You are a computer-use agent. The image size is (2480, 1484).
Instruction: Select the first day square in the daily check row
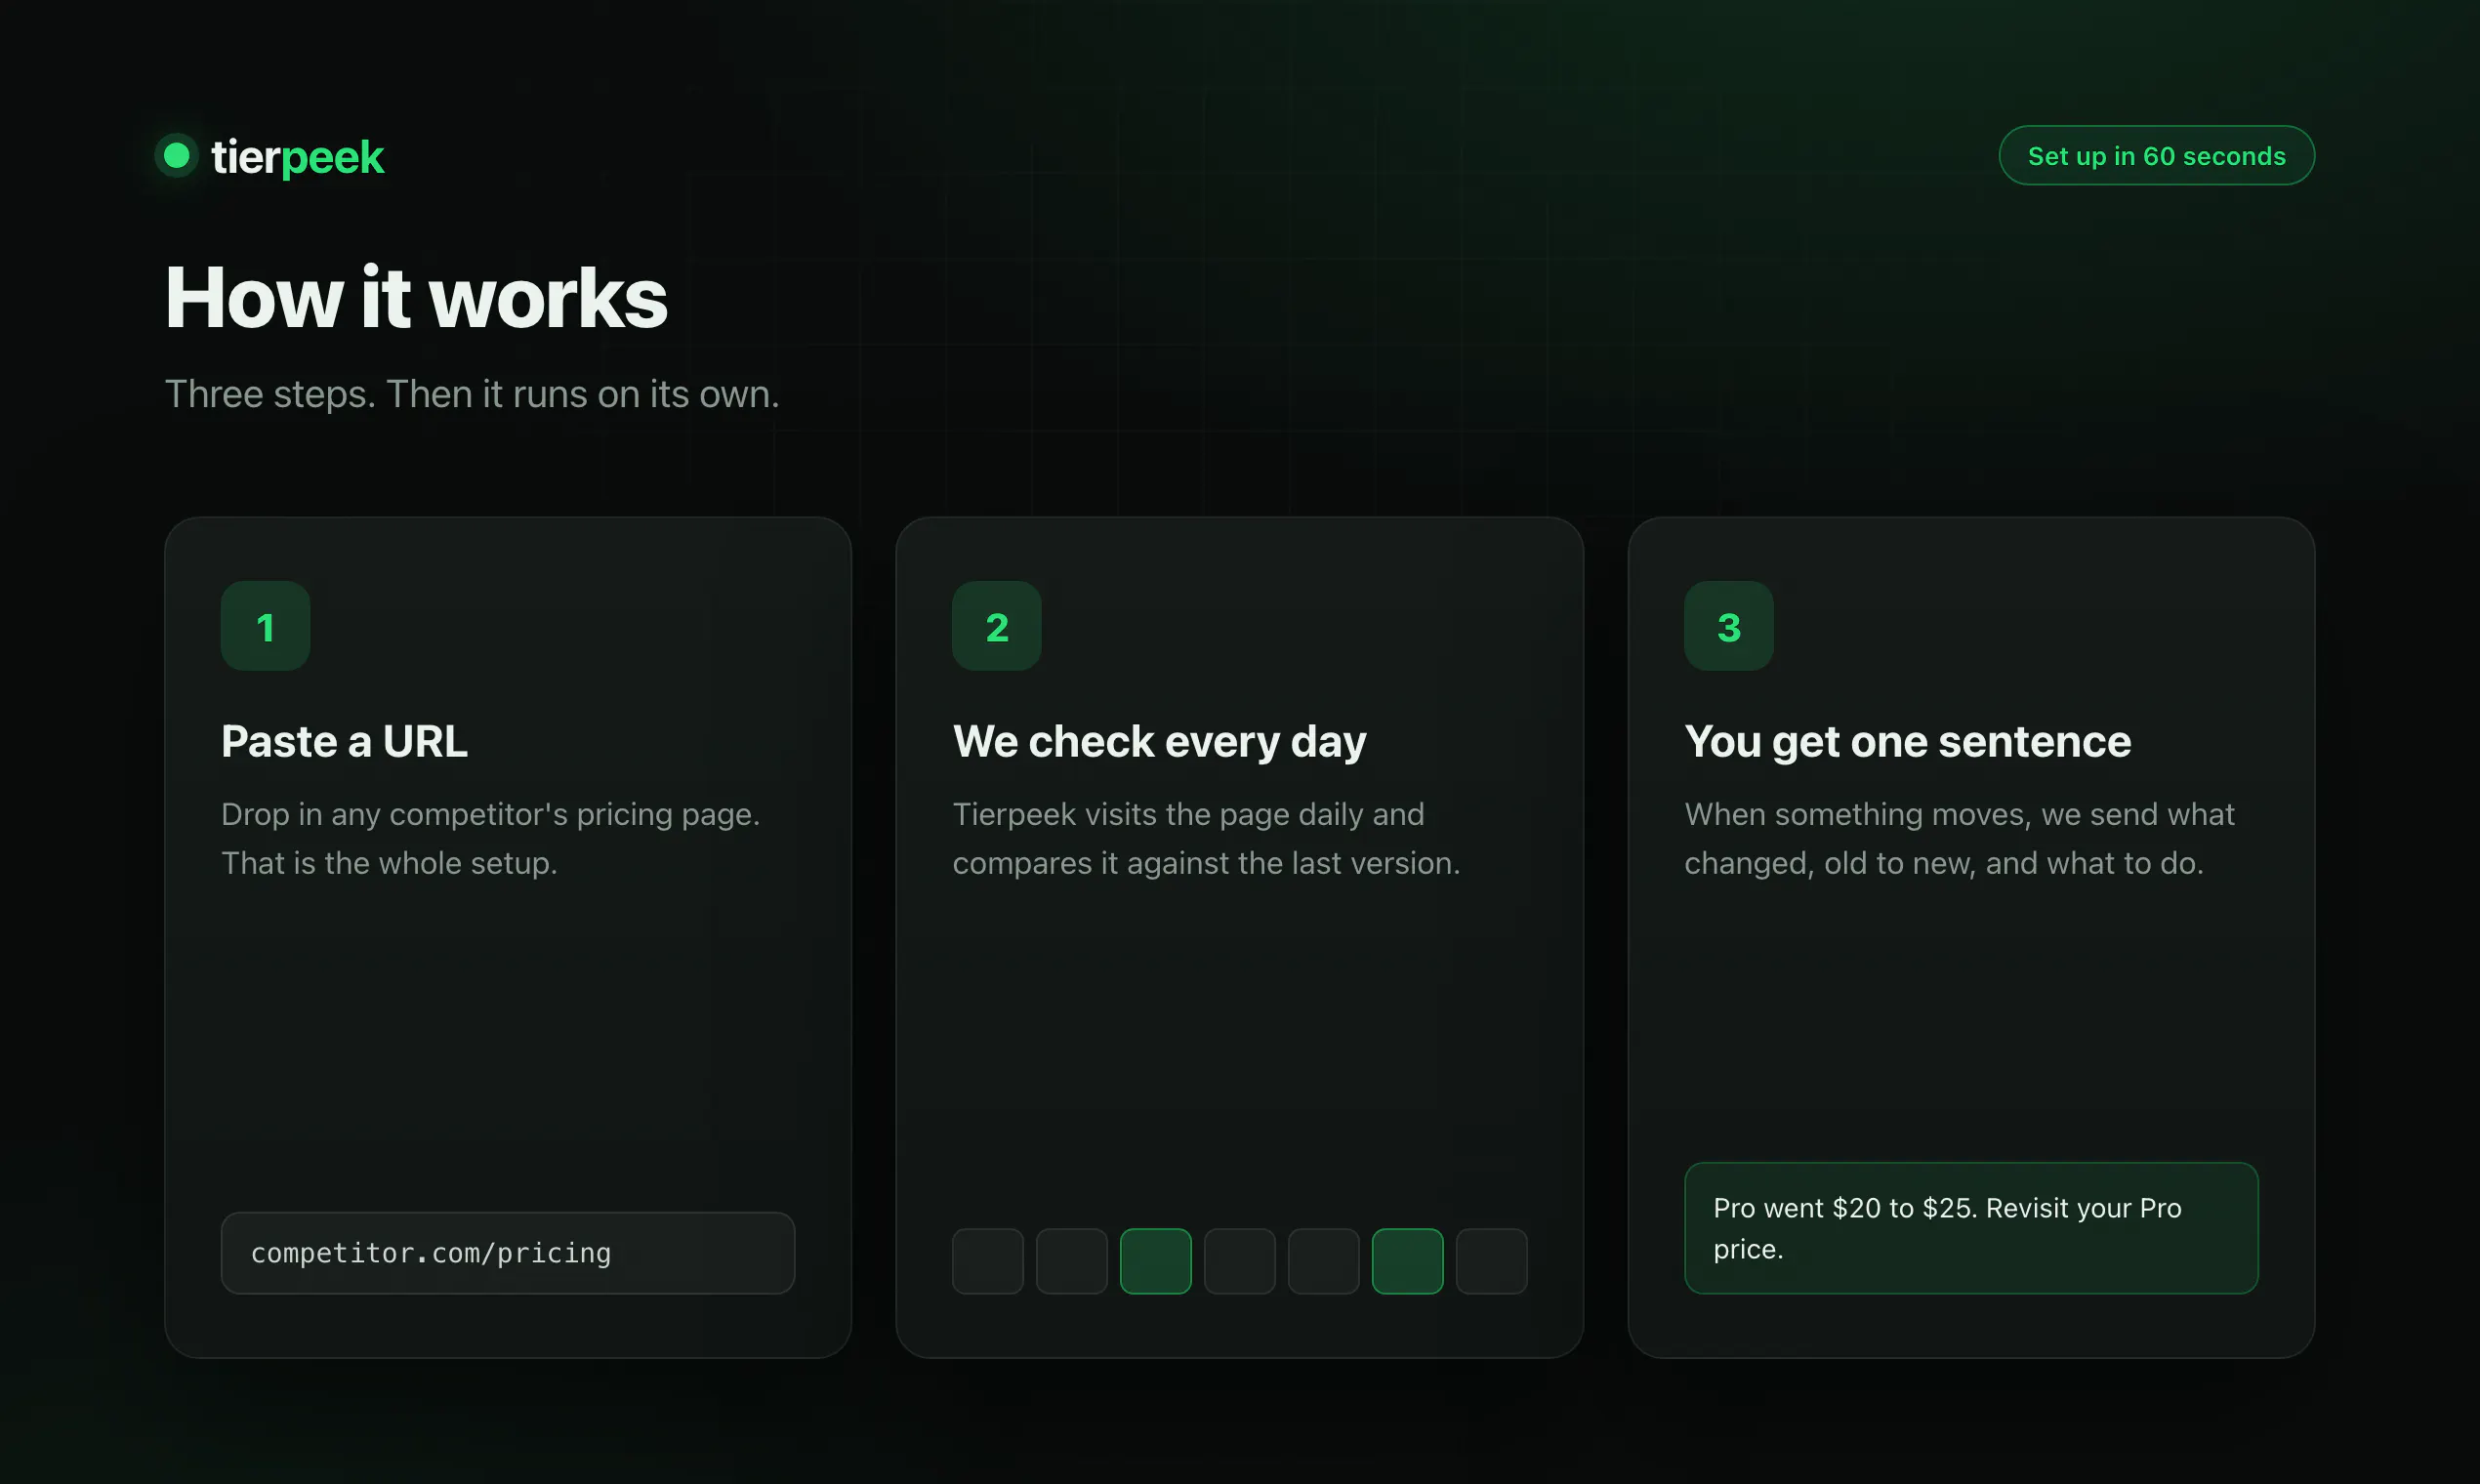tap(988, 1261)
